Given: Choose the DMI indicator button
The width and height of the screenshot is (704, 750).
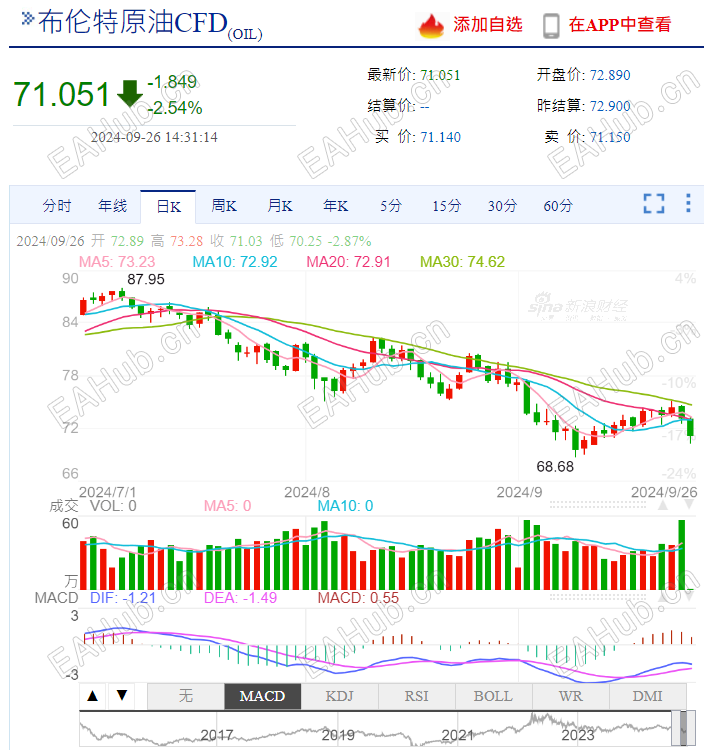Looking at the screenshot, I should pos(648,696).
